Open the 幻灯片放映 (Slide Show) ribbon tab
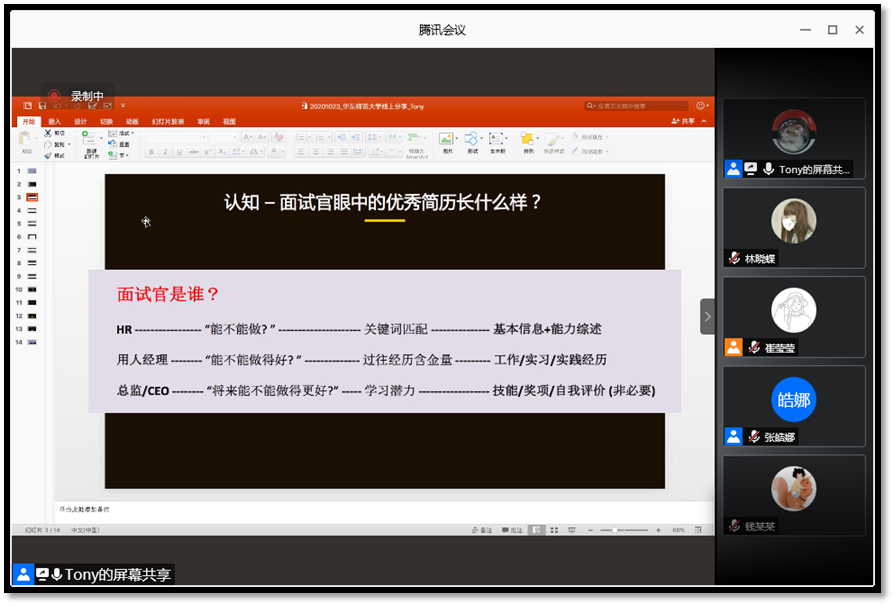This screenshot has height=606, width=894. [167, 121]
